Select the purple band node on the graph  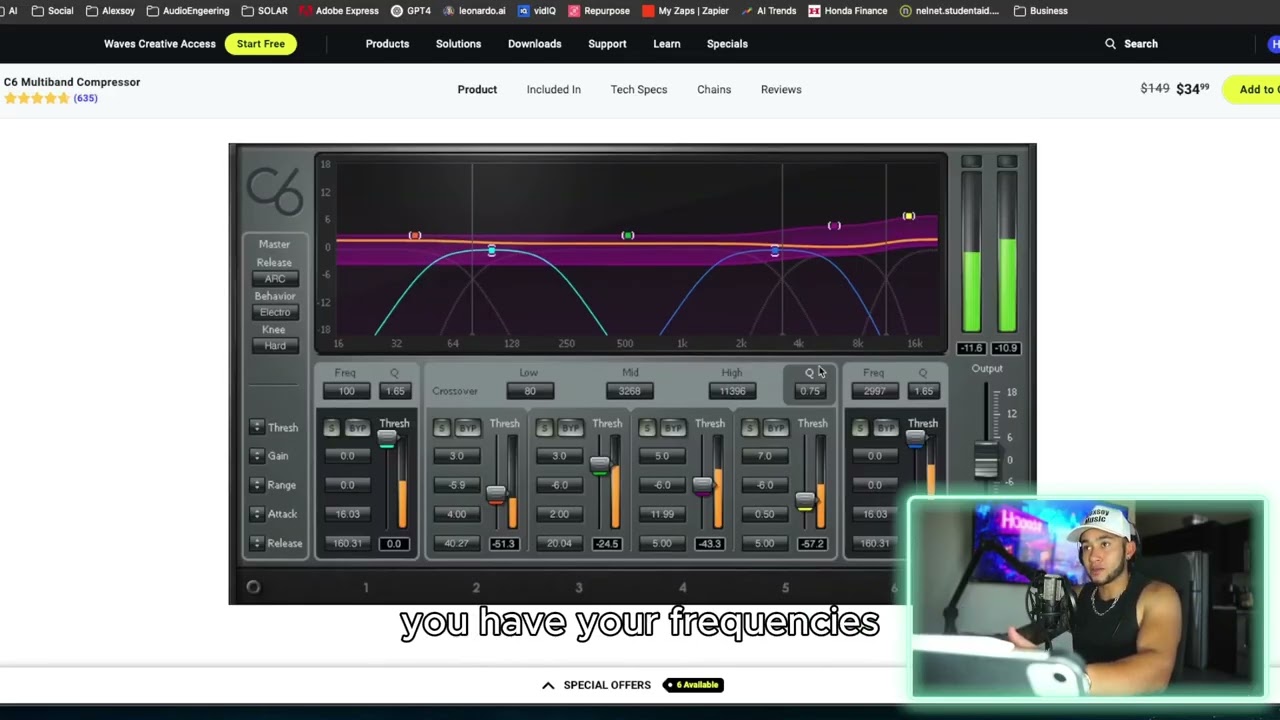[x=834, y=226]
